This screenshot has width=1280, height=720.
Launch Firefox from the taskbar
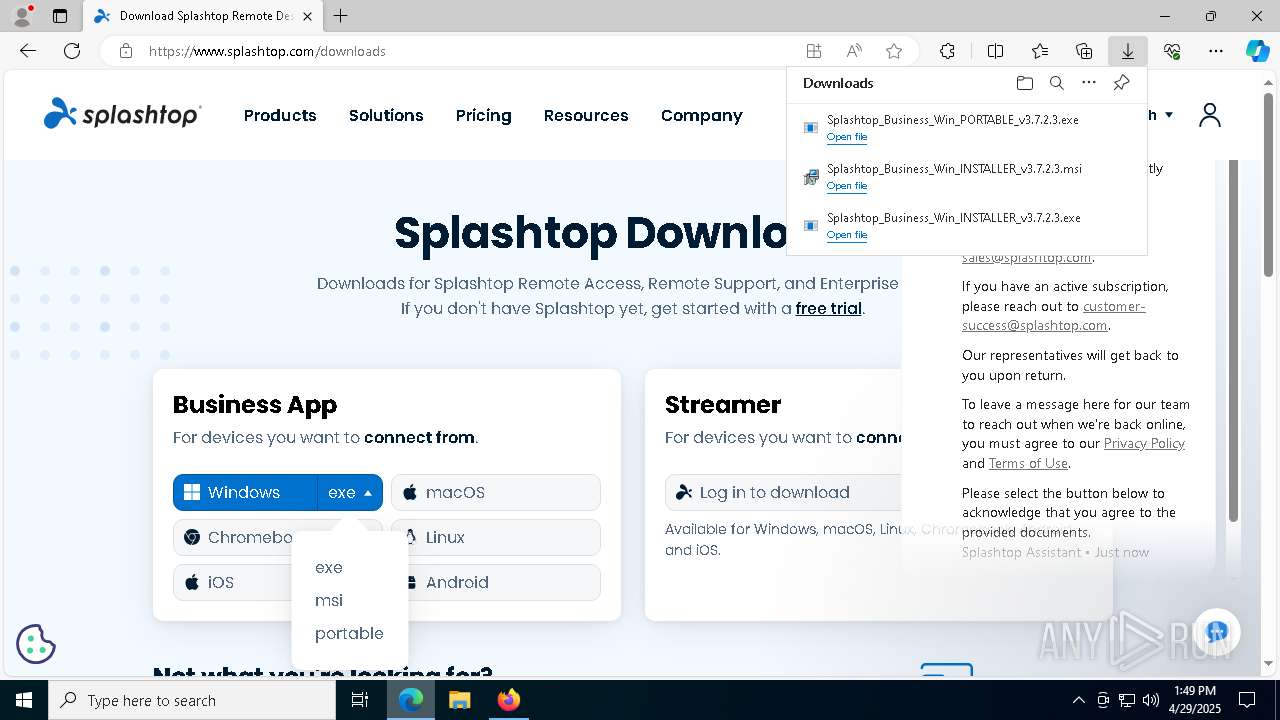tap(508, 700)
